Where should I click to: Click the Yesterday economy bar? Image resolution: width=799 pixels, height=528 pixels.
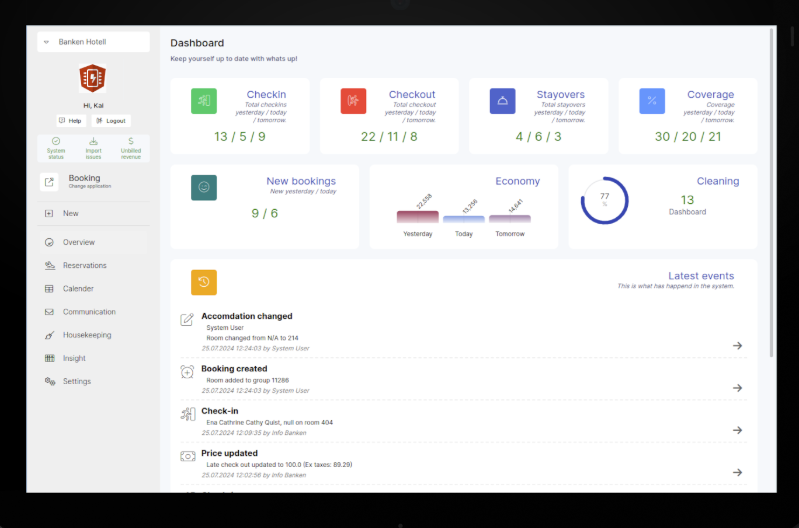click(x=417, y=217)
